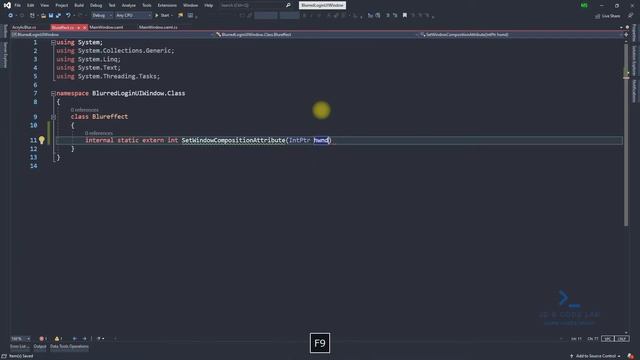Open the Debug configuration dropdown
This screenshot has width=640, height=360.
102,16
